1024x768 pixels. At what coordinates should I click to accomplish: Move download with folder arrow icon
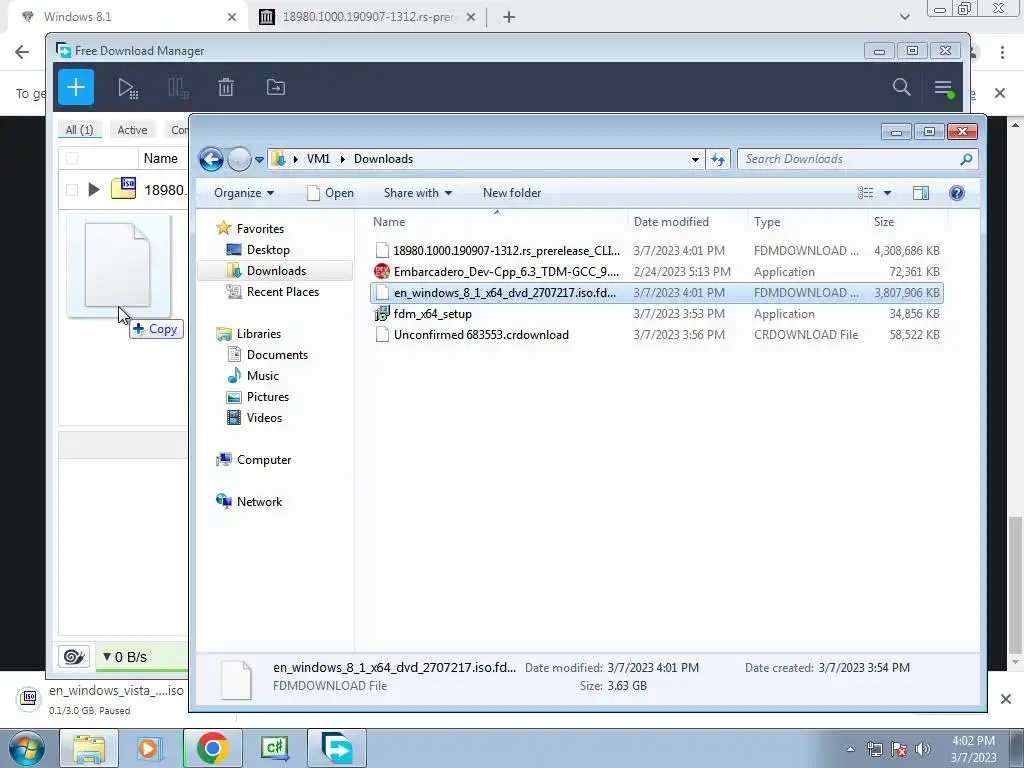coord(276,87)
